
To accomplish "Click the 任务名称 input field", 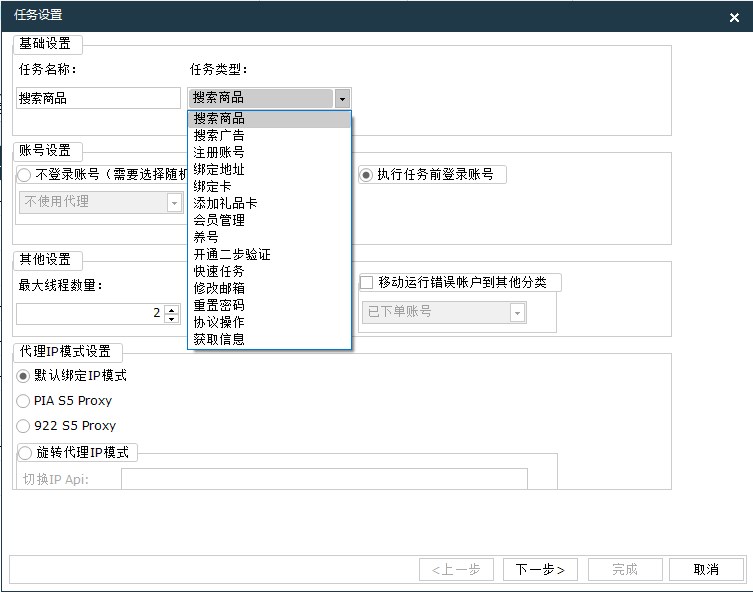I will click(x=98, y=98).
